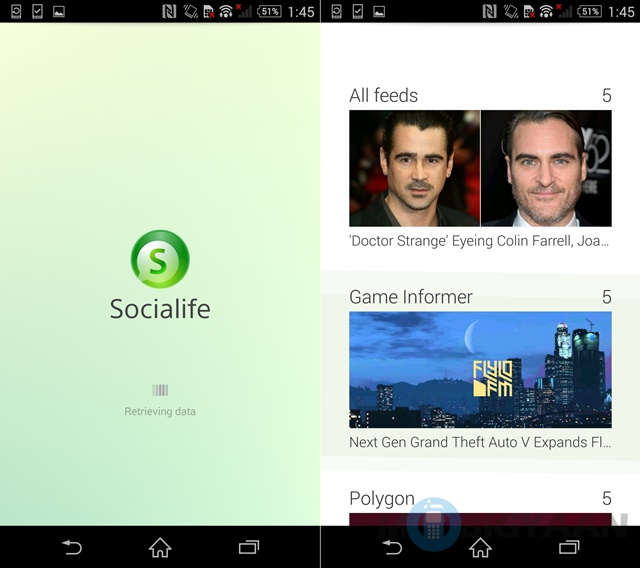The height and width of the screenshot is (568, 640).
Task: Open Next Gen Grand Theft Auto V article
Action: 480,442
